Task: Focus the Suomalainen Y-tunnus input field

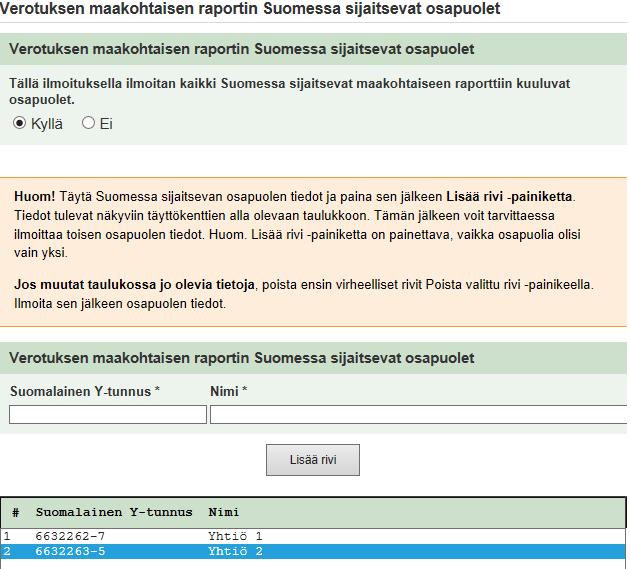Action: coord(108,414)
